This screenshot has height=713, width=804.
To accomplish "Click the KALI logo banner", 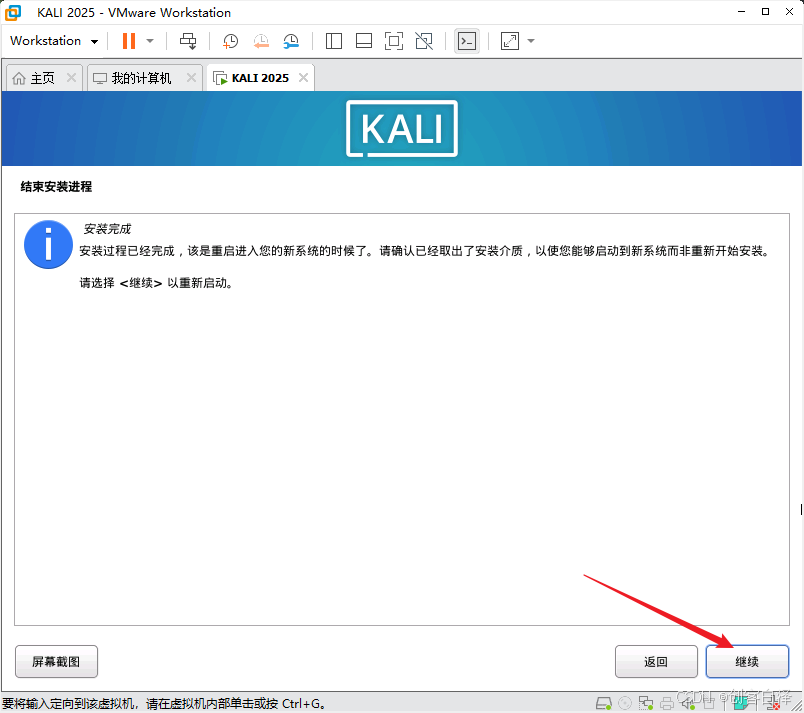I will point(401,129).
